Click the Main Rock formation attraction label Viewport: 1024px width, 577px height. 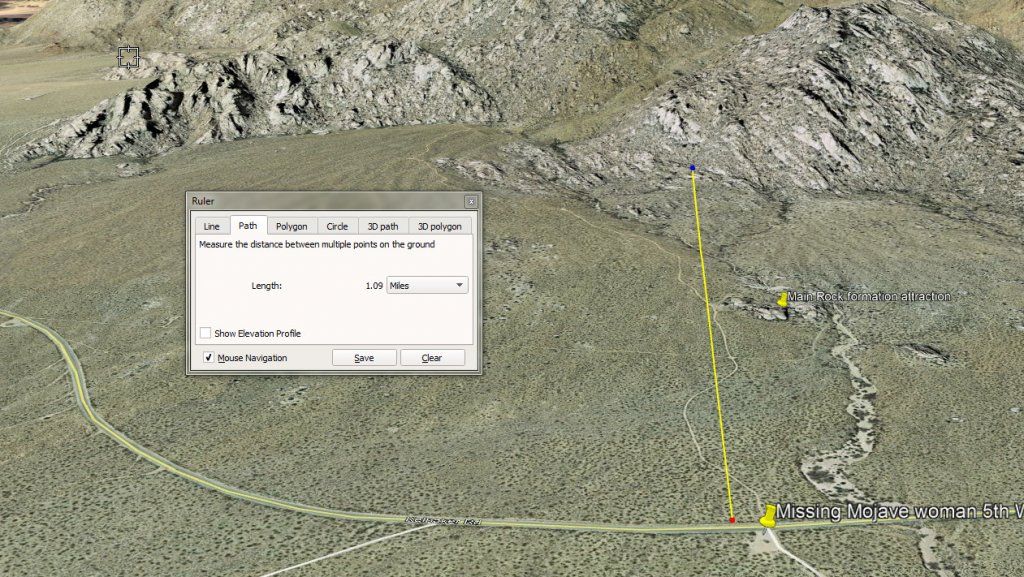[868, 297]
